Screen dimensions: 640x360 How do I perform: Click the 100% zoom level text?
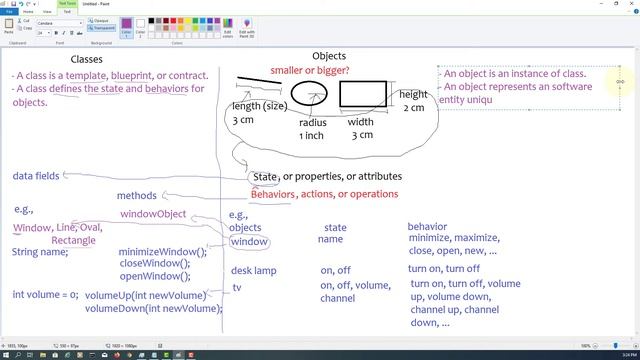click(586, 346)
